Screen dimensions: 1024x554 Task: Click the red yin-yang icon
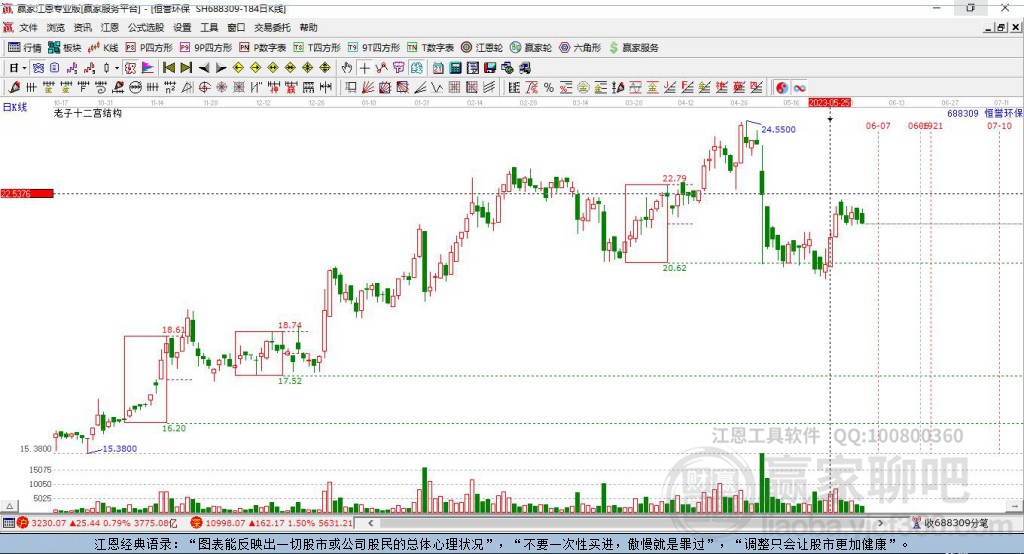click(782, 88)
